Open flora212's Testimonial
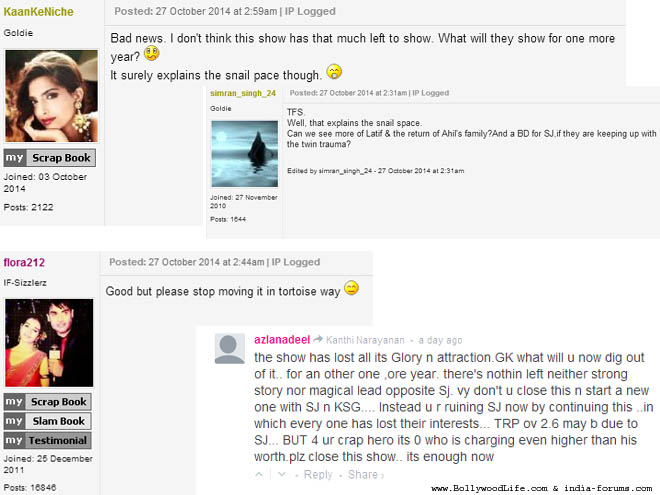The width and height of the screenshot is (660, 495). (48, 440)
